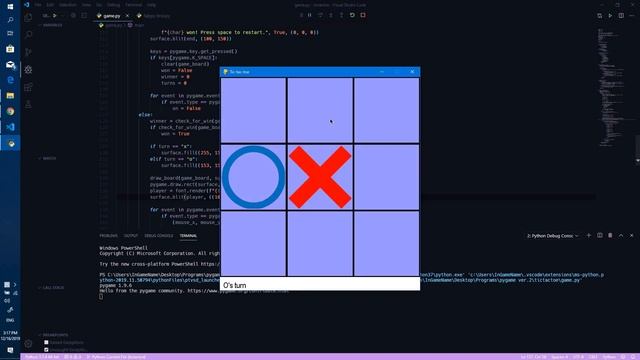Place an O in the top-left game cell
The height and width of the screenshot is (360, 640).
tap(253, 110)
